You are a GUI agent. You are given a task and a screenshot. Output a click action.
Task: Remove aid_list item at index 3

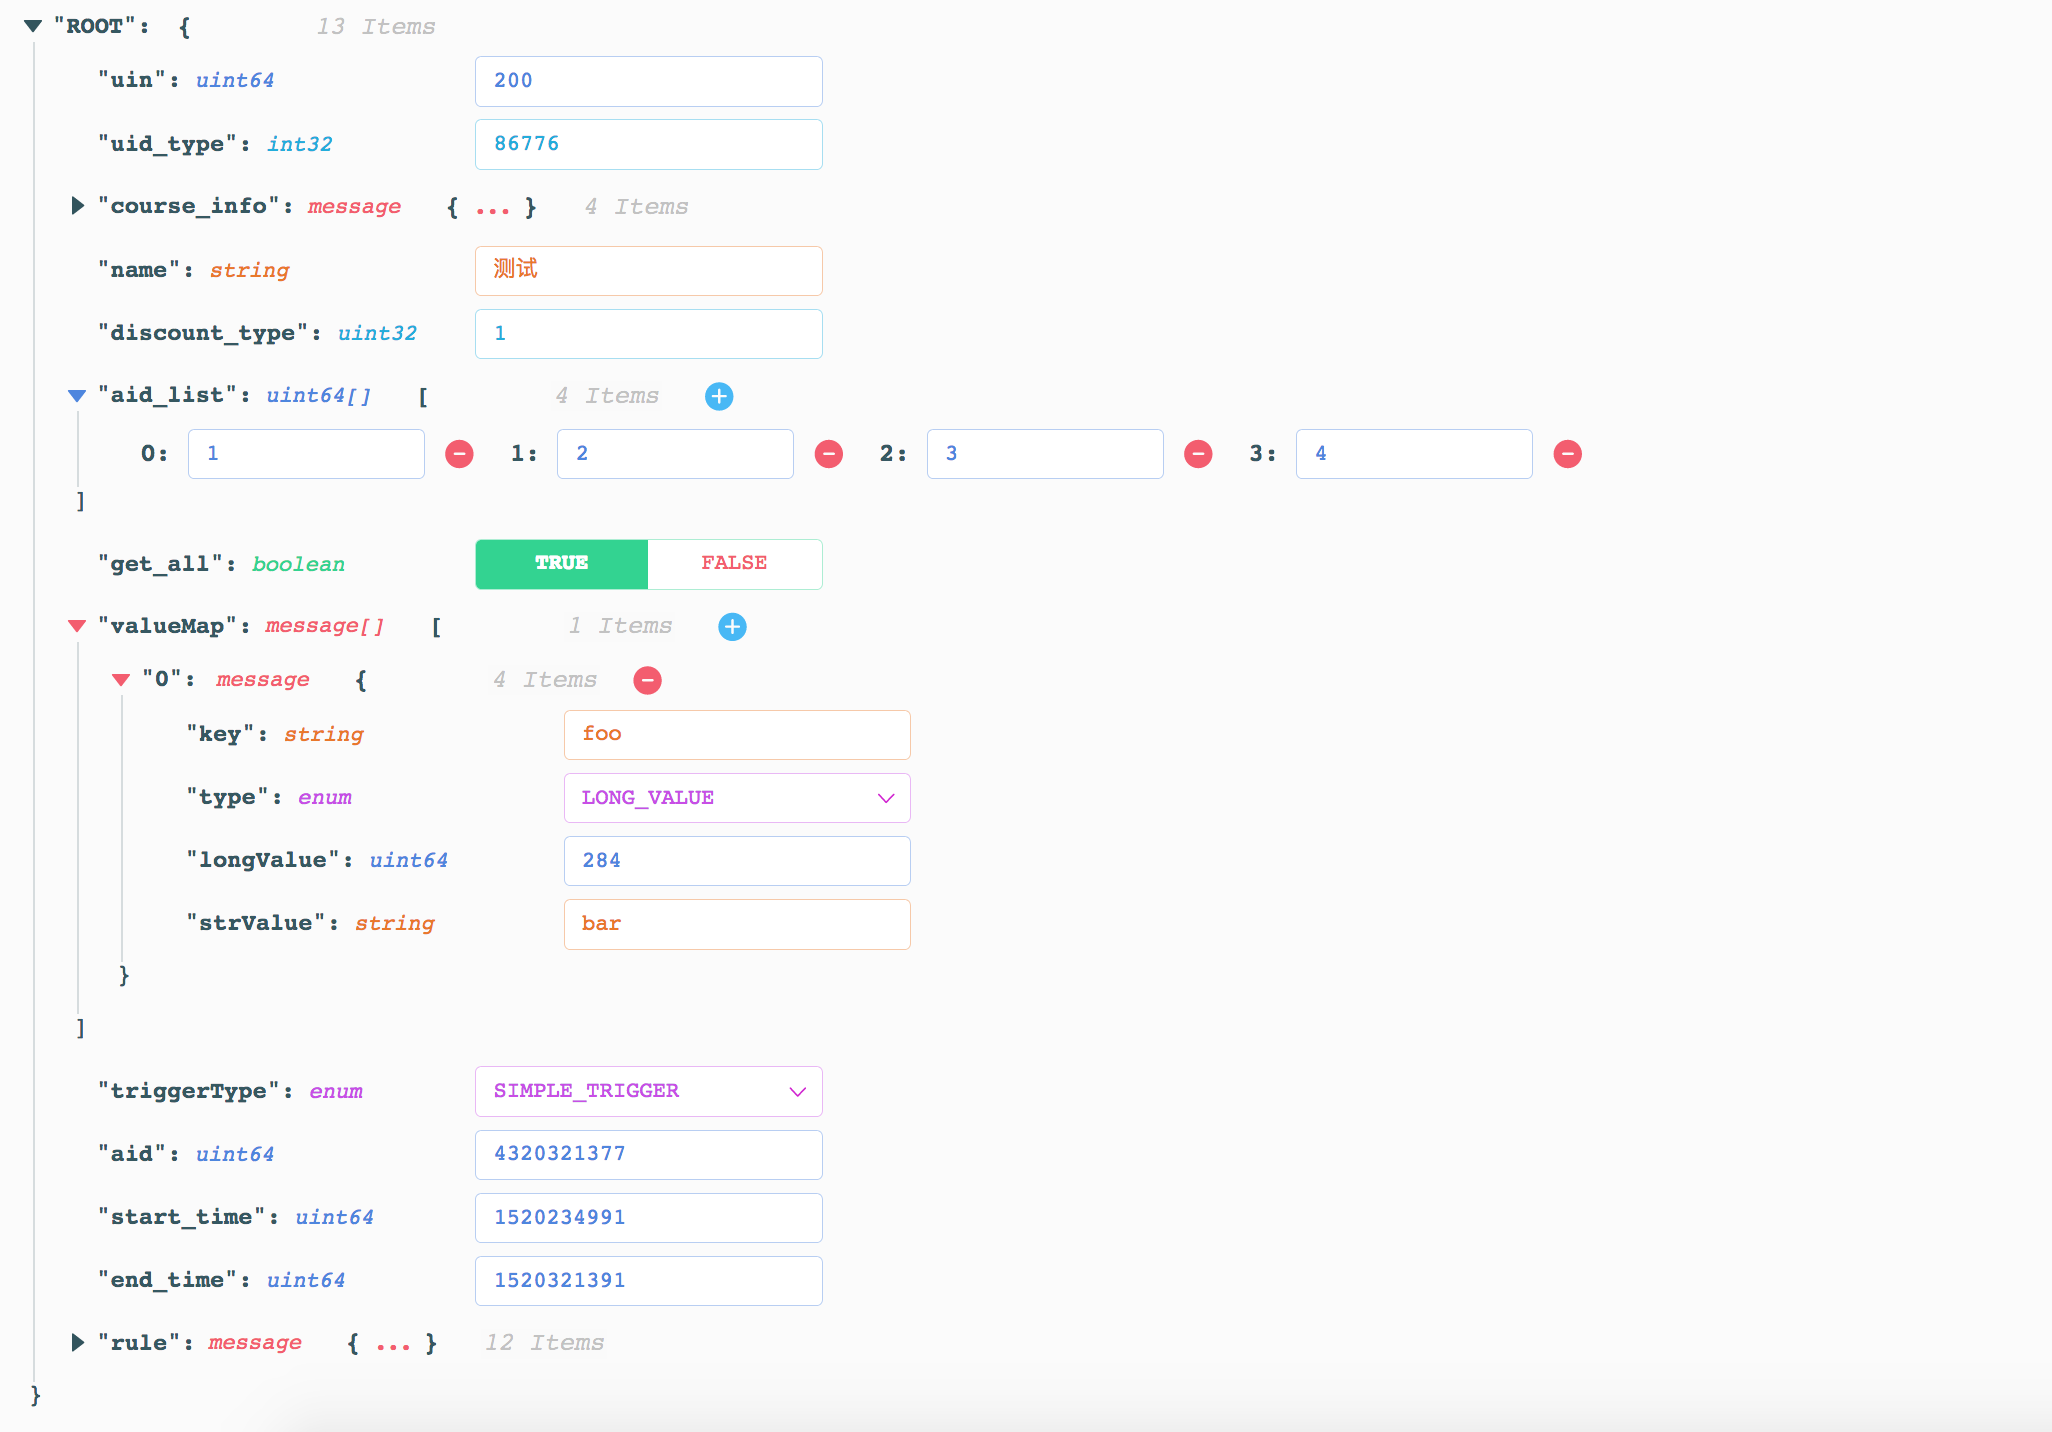[1567, 454]
